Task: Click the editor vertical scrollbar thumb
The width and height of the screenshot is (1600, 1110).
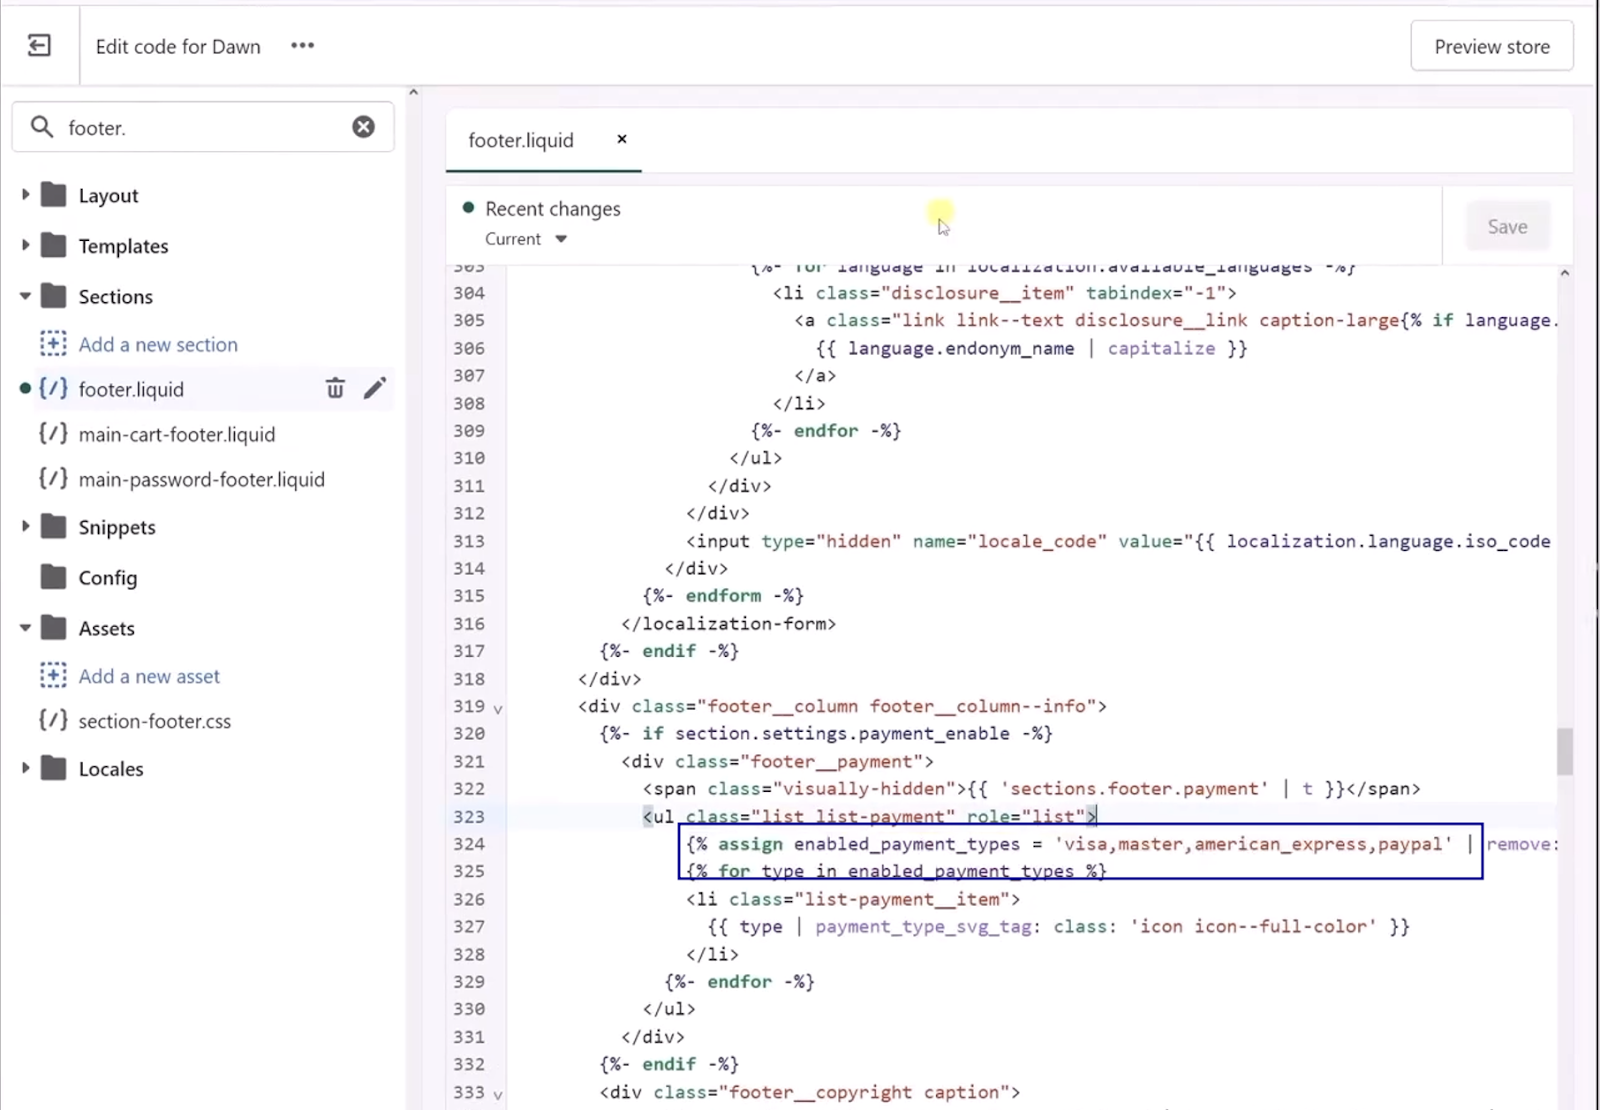Action: pos(1564,751)
